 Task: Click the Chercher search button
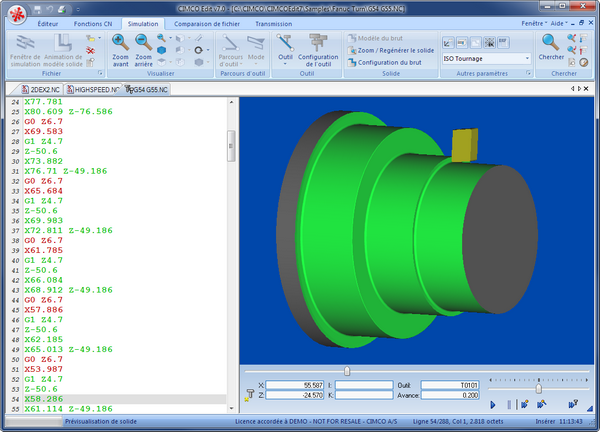click(x=551, y=47)
